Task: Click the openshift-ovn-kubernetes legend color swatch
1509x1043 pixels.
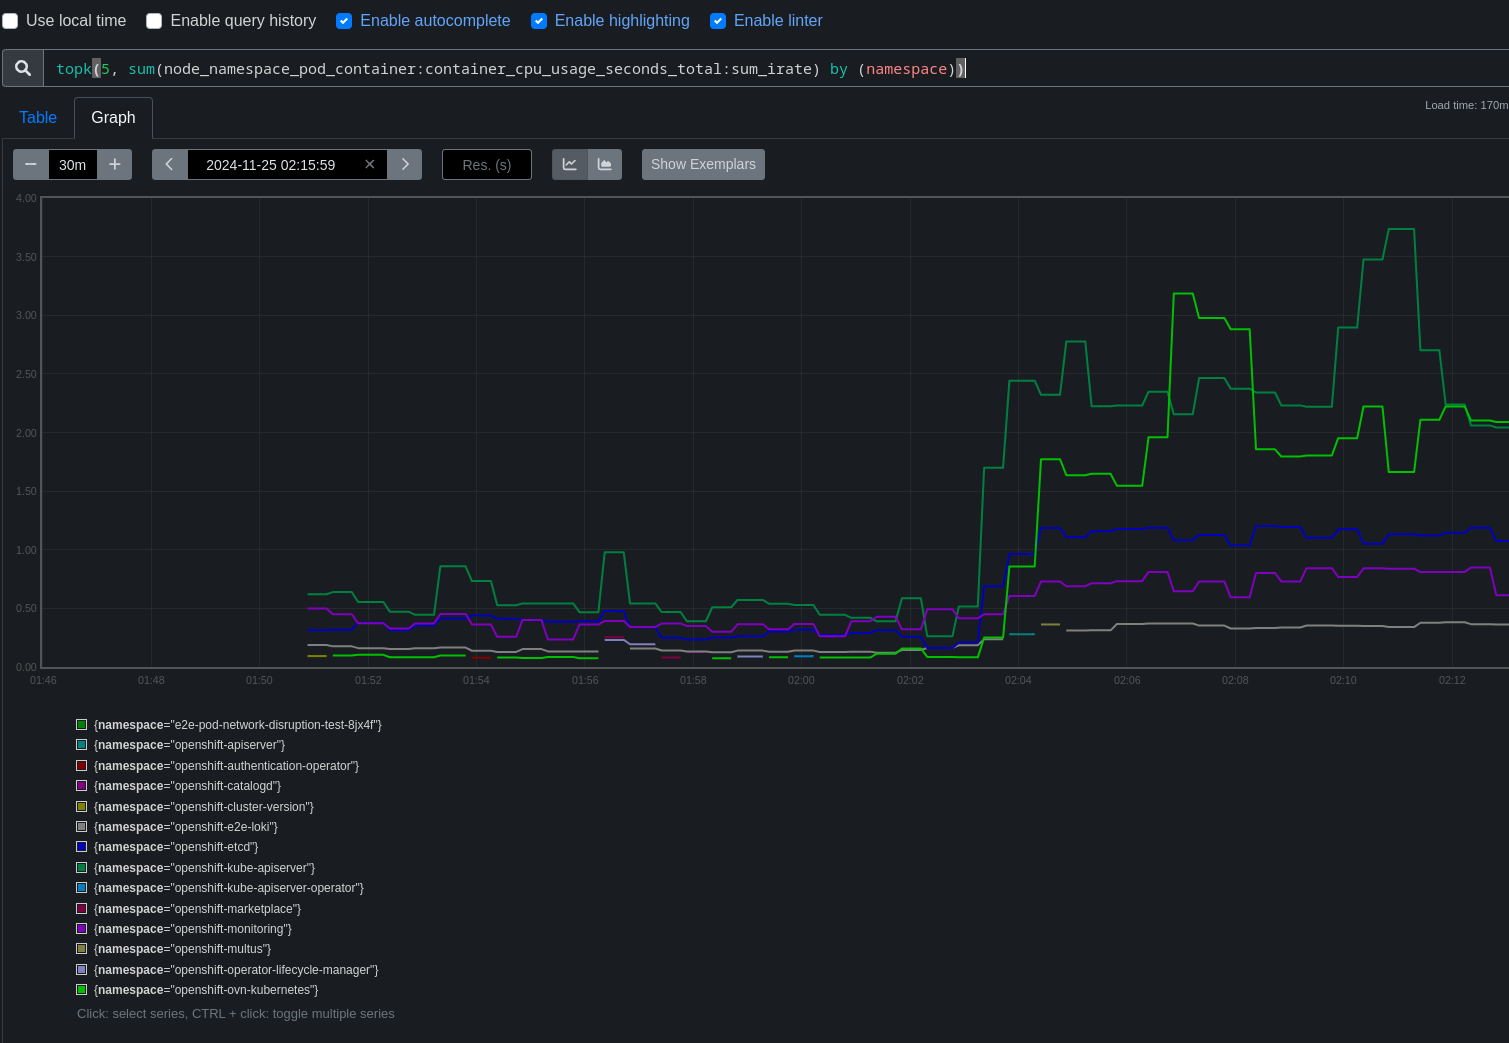Action: 82,990
